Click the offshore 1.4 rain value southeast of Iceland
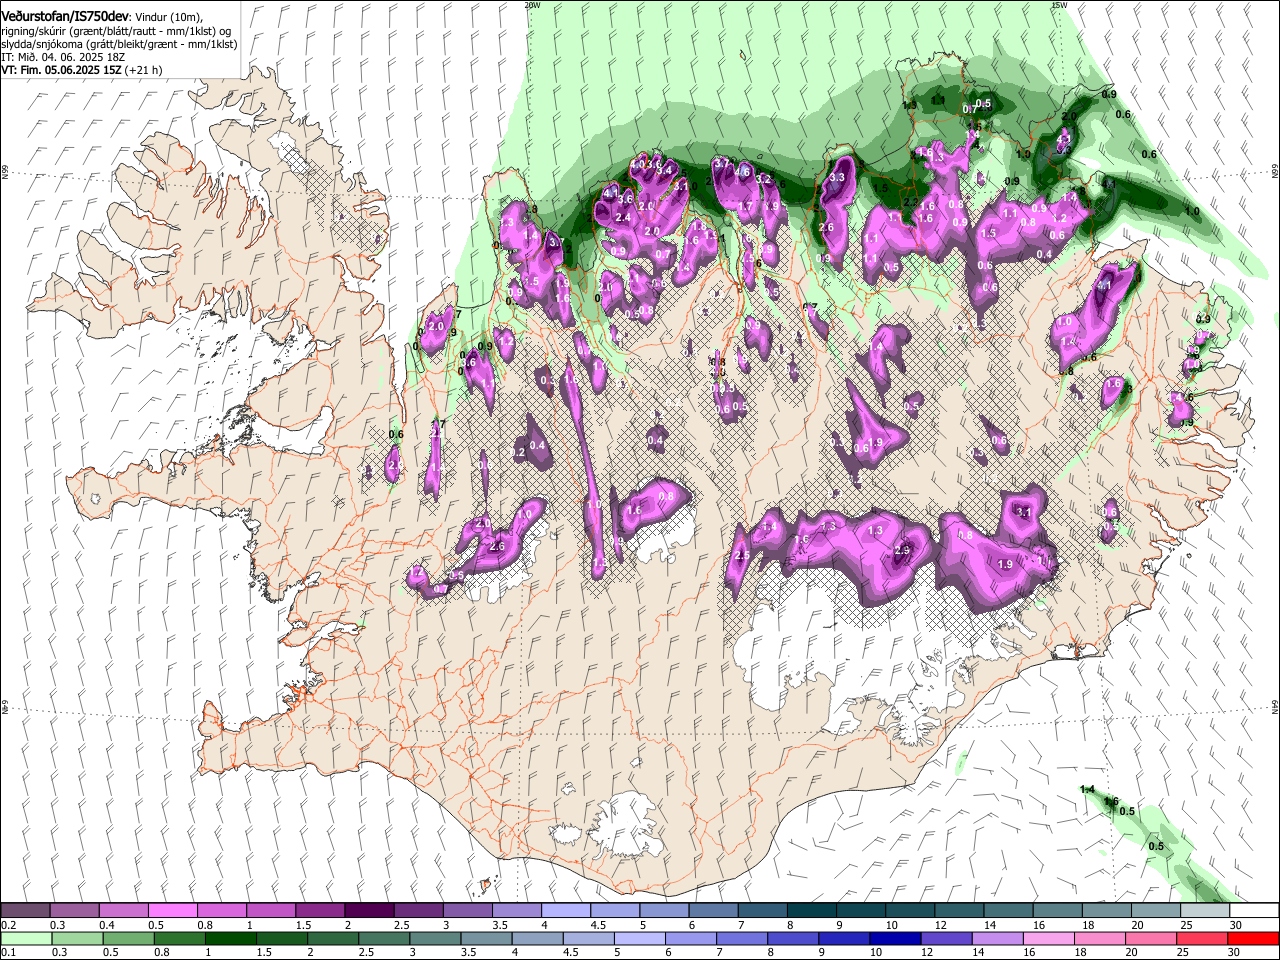Screen dimensions: 1280x960 (x=1088, y=790)
